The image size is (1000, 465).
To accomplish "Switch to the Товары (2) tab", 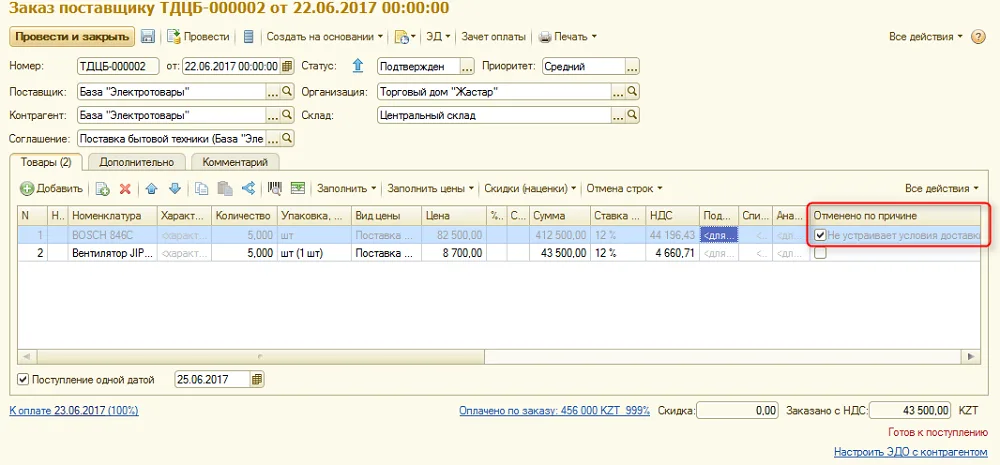I will (x=46, y=162).
